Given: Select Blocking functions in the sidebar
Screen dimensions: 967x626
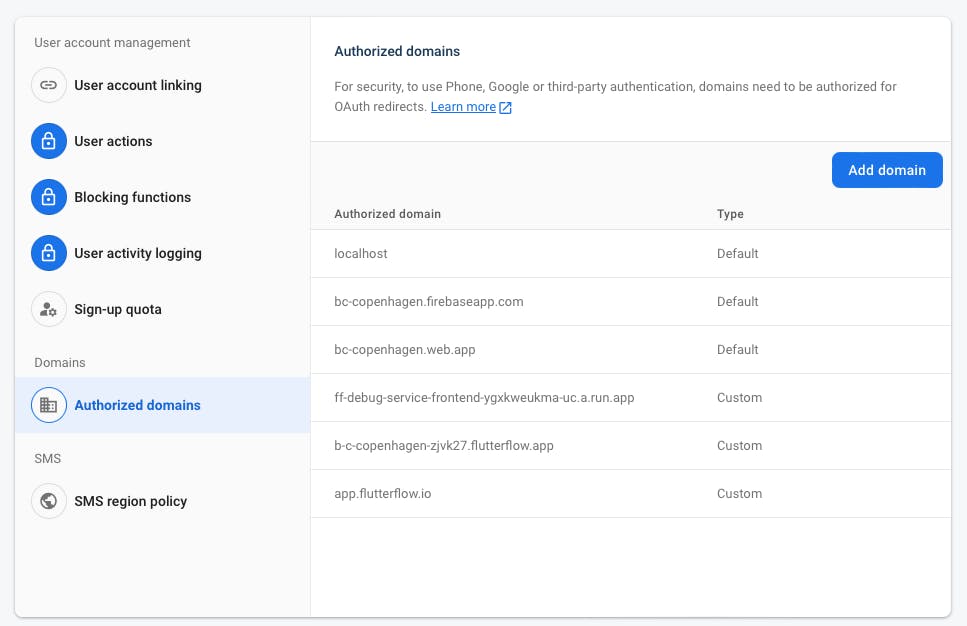Looking at the screenshot, I should (132, 197).
